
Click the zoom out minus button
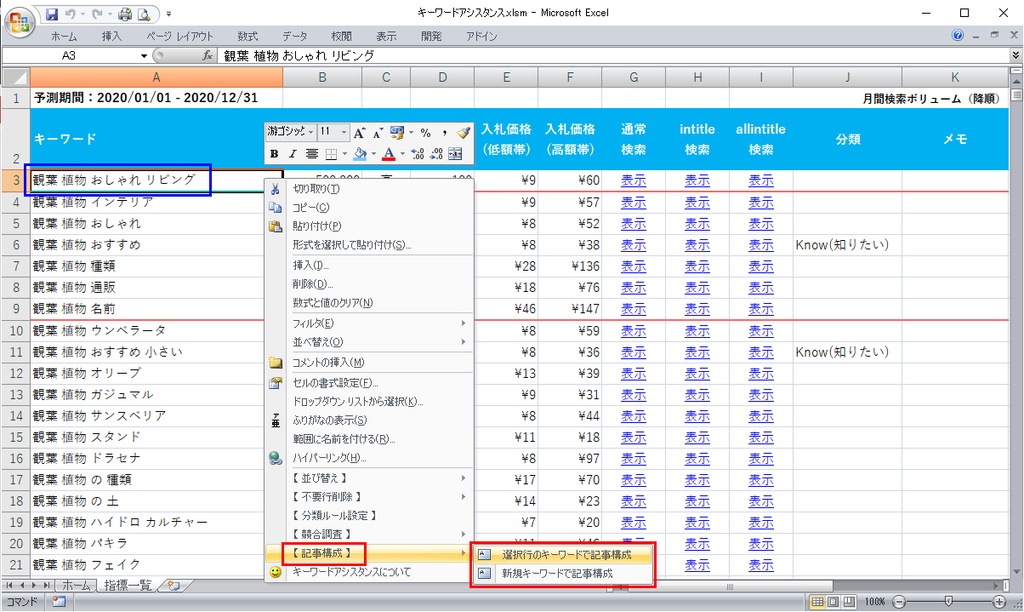point(899,602)
